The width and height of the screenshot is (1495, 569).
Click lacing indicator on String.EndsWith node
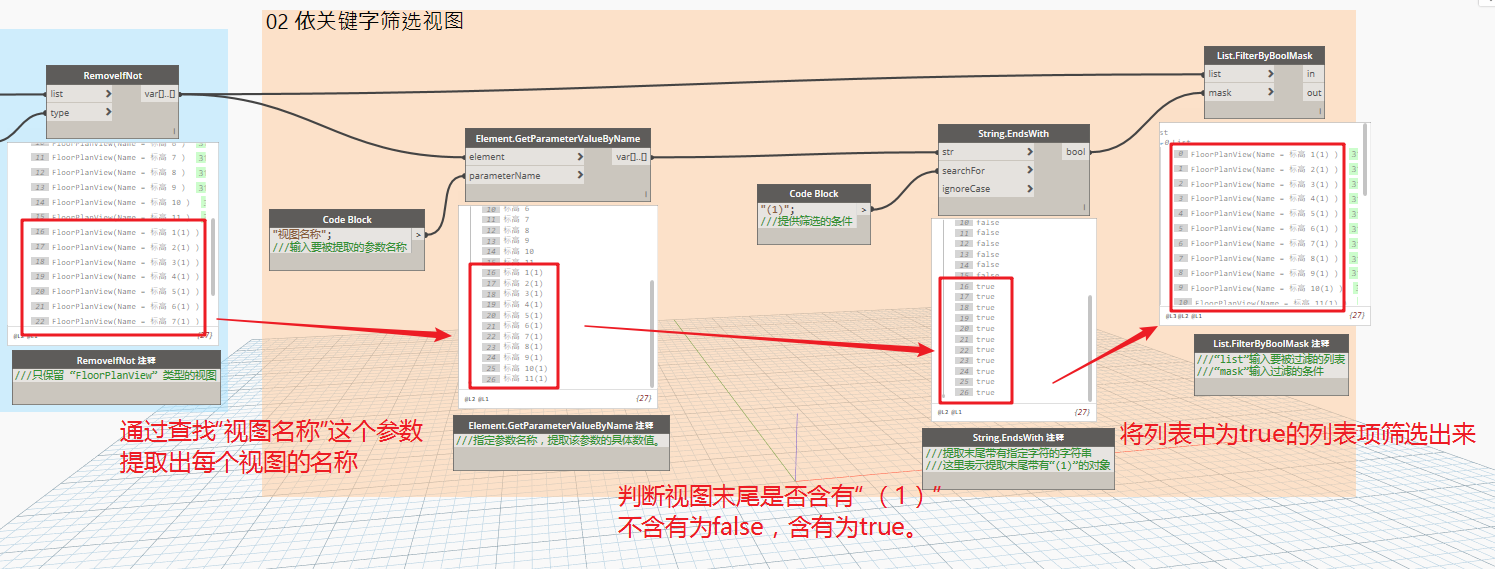(1084, 208)
